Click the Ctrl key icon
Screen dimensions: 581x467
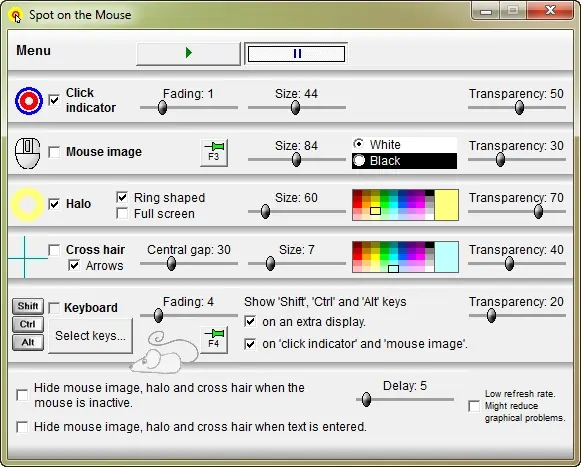28,324
